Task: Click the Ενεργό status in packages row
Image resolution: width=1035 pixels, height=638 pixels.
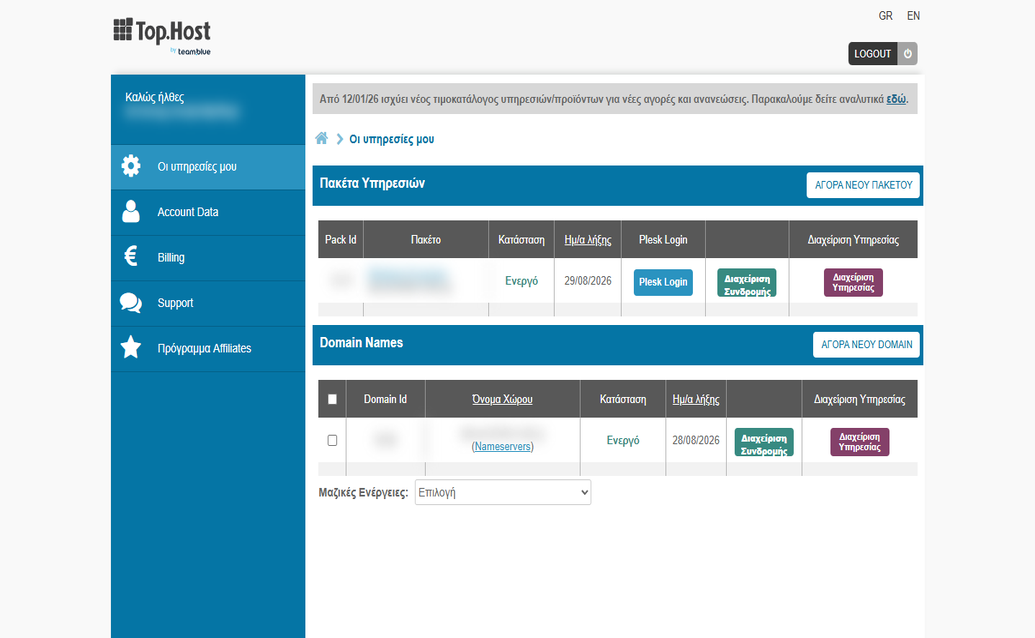Action: coord(521,281)
